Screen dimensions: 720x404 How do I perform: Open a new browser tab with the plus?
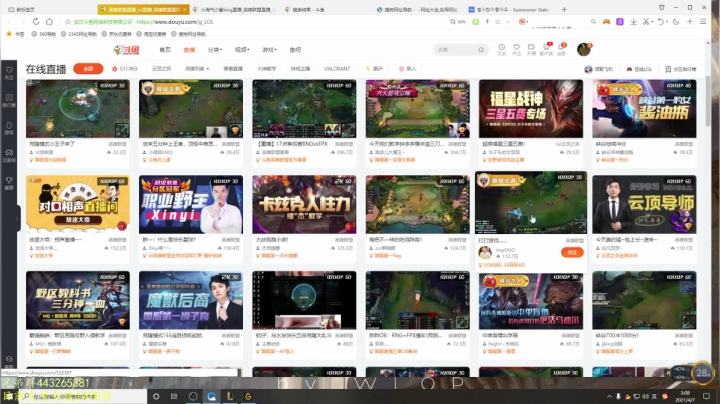coord(564,9)
